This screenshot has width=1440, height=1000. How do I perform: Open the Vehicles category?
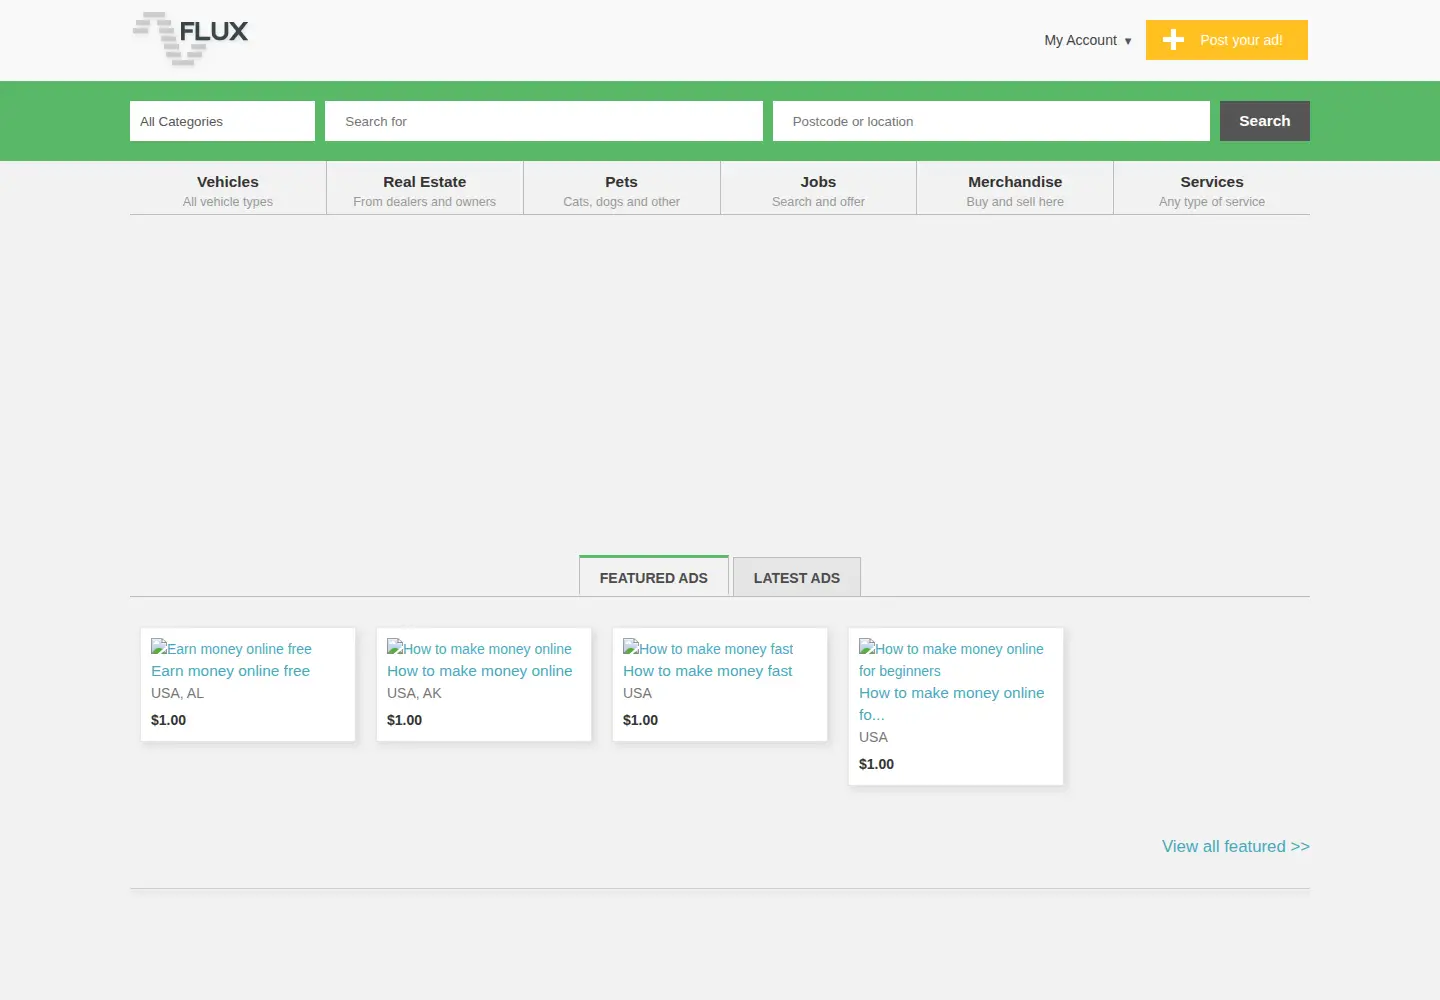coord(228,190)
